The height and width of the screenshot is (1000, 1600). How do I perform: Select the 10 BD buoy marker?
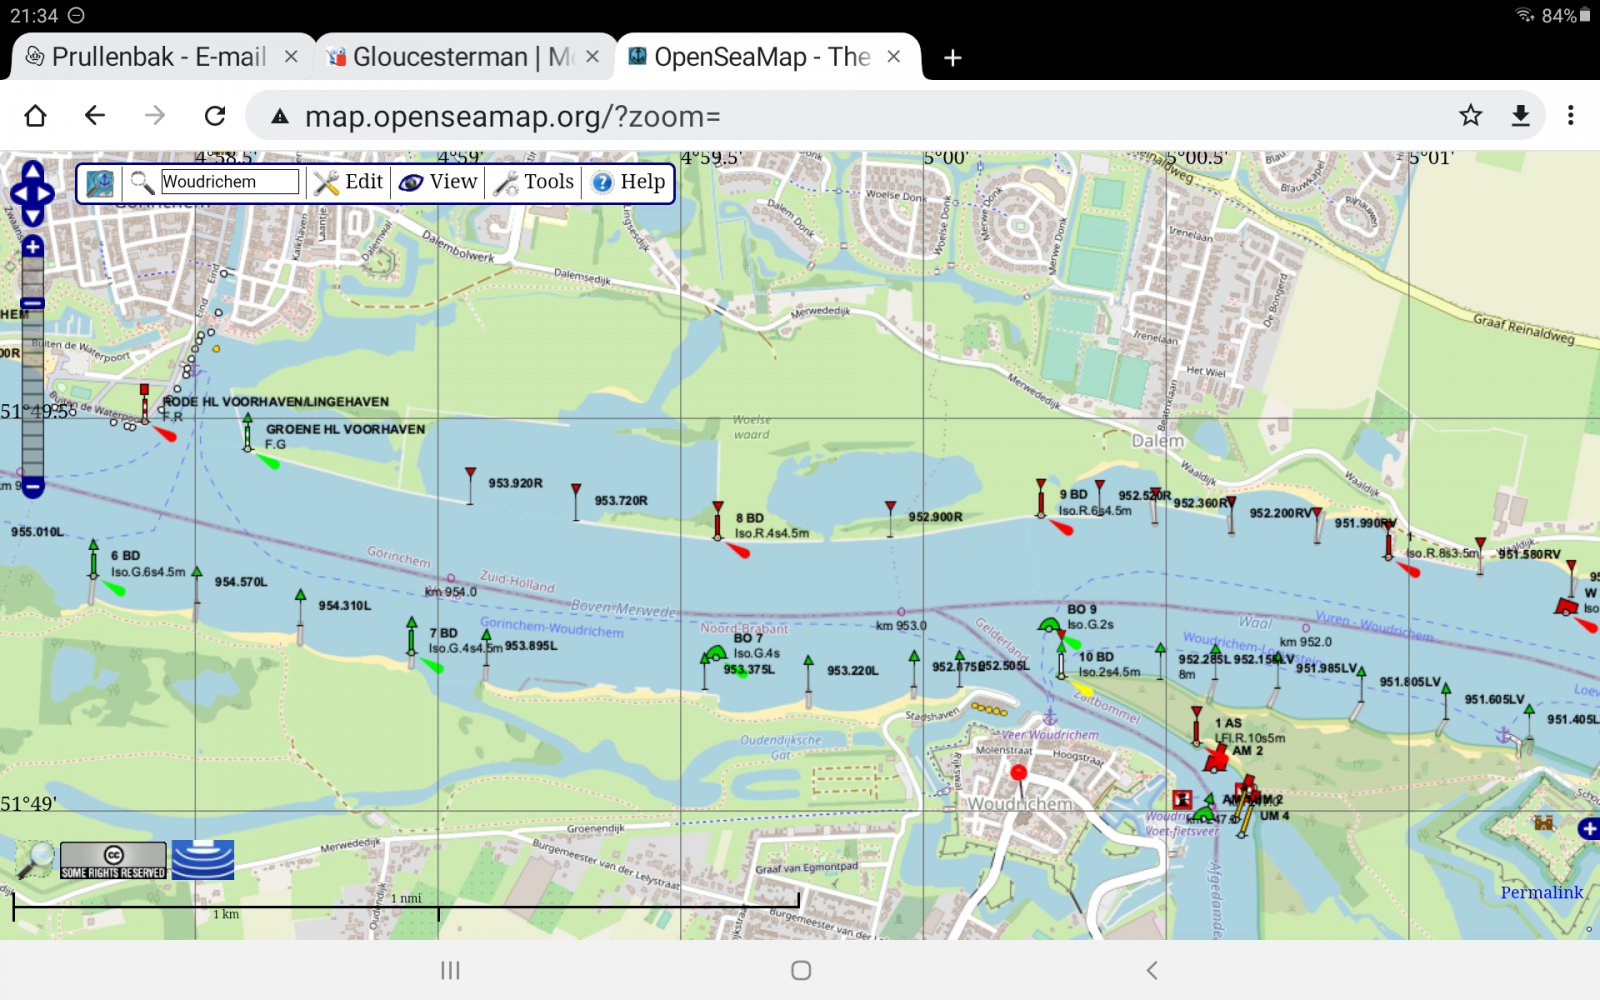coord(1062,659)
